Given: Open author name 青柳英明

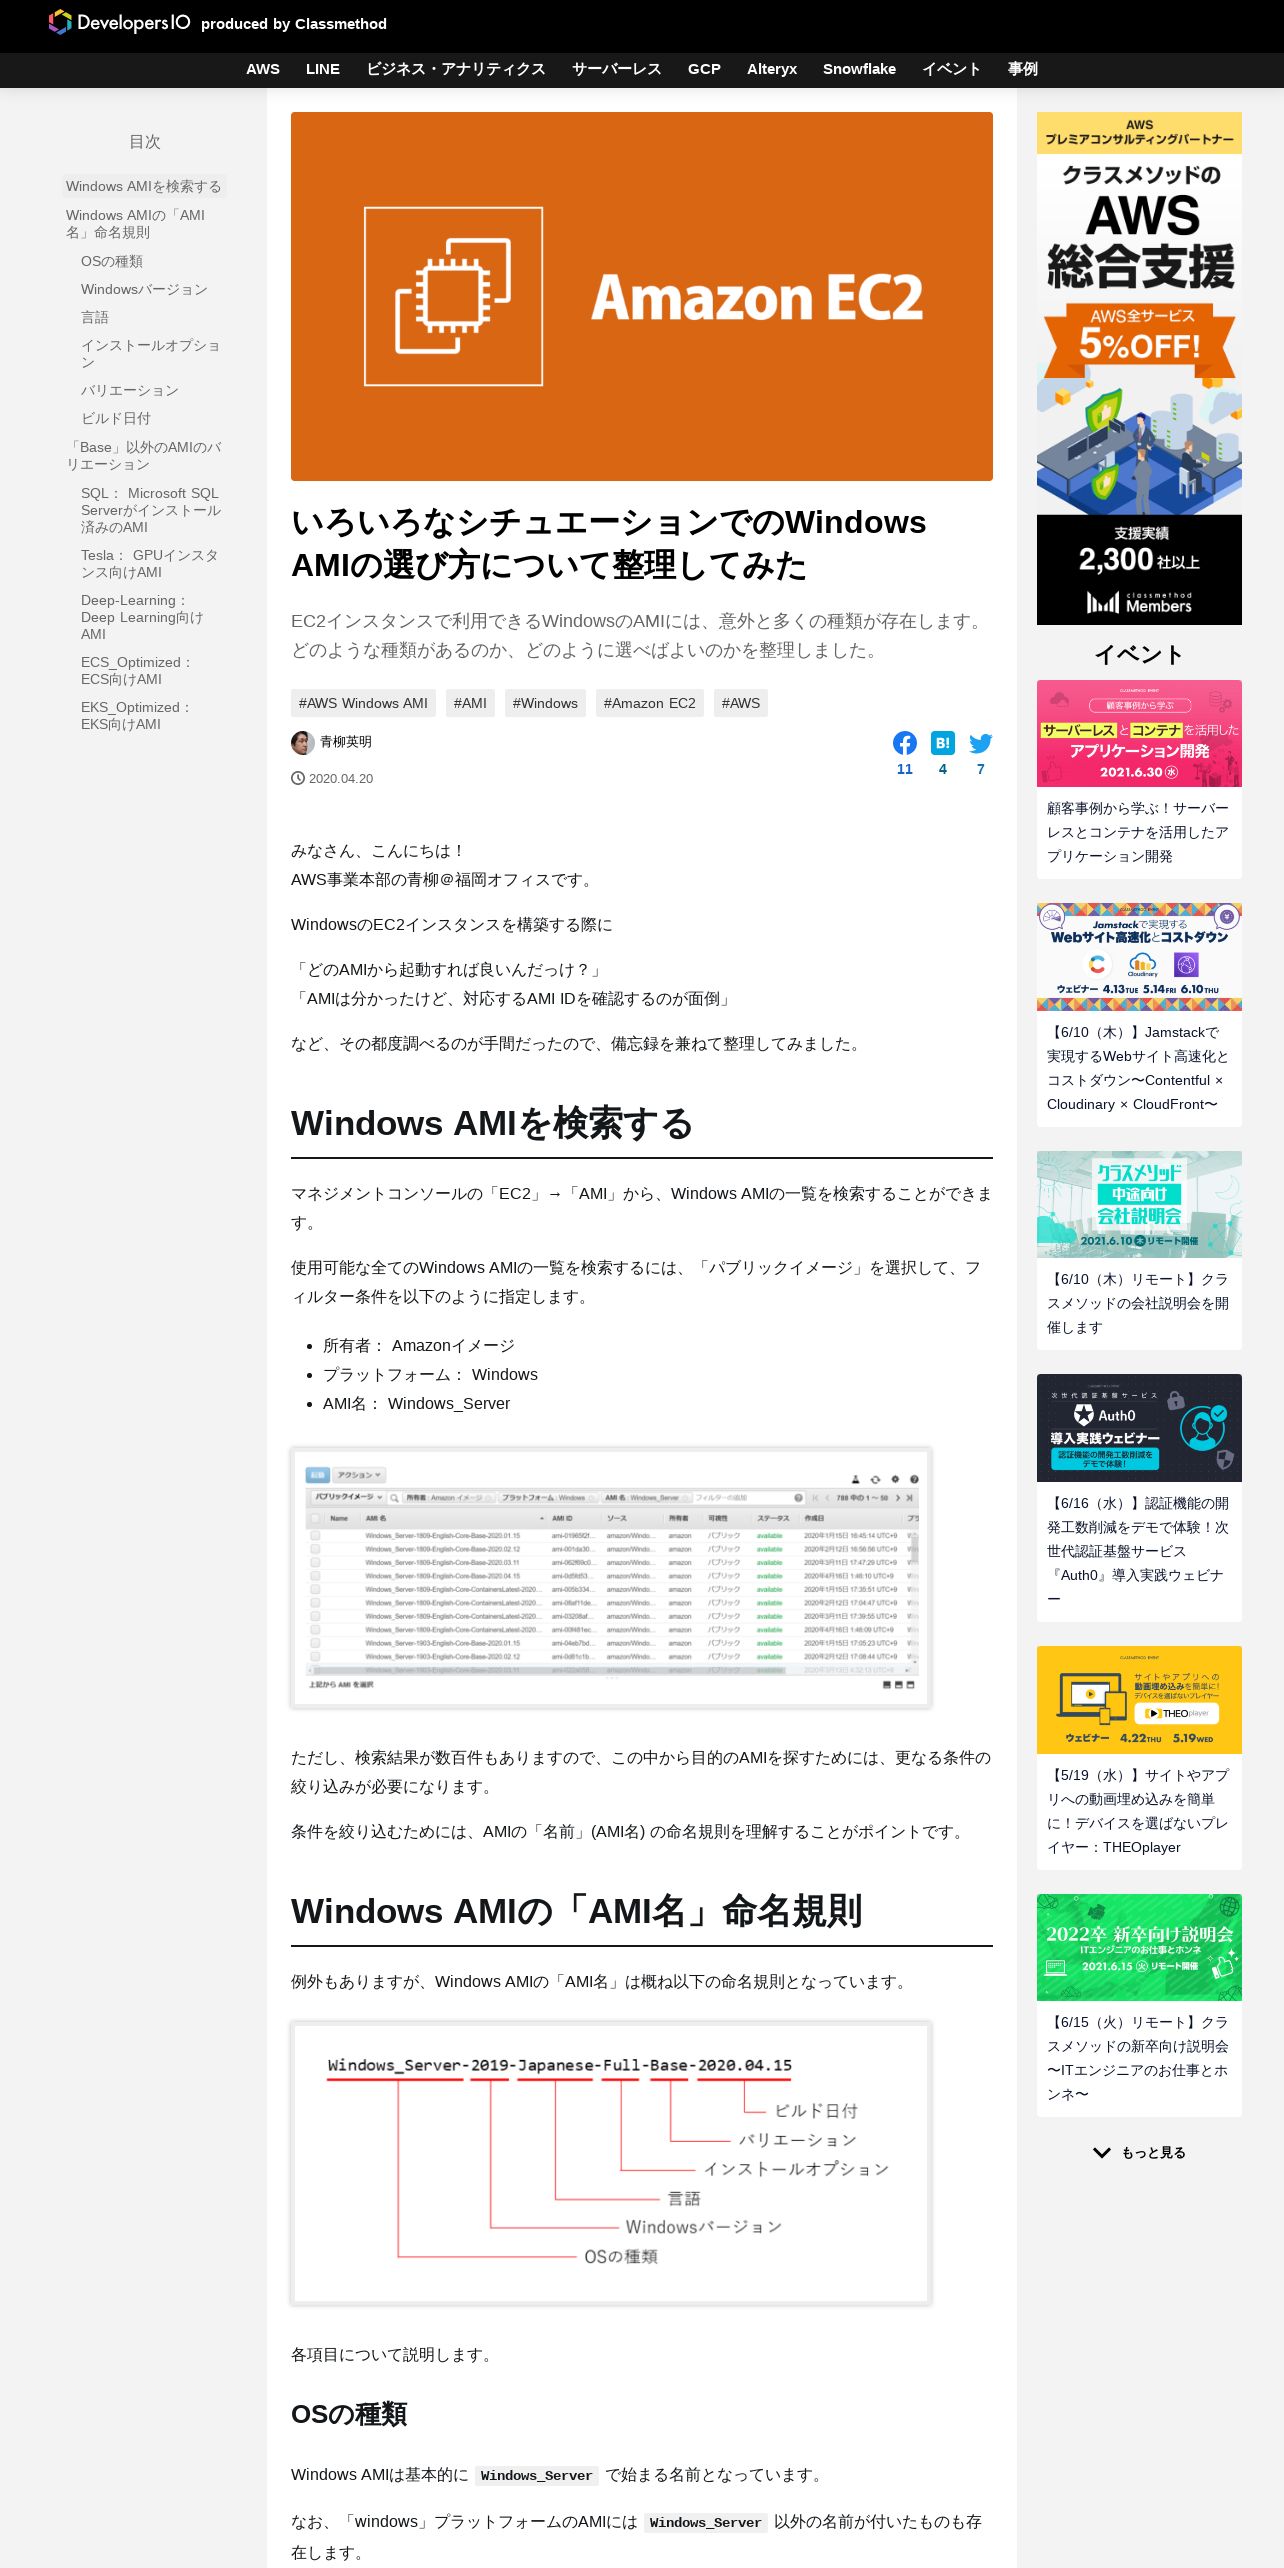Looking at the screenshot, I should [346, 742].
